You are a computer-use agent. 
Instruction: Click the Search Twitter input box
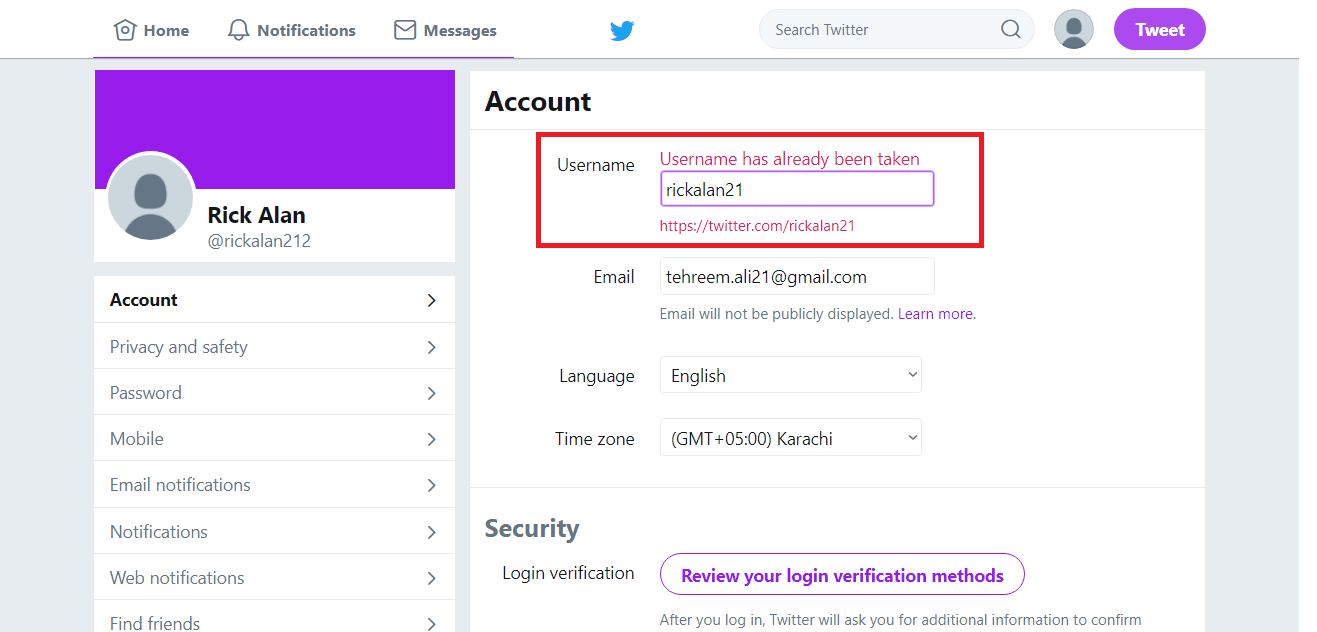pyautogui.click(x=880, y=29)
